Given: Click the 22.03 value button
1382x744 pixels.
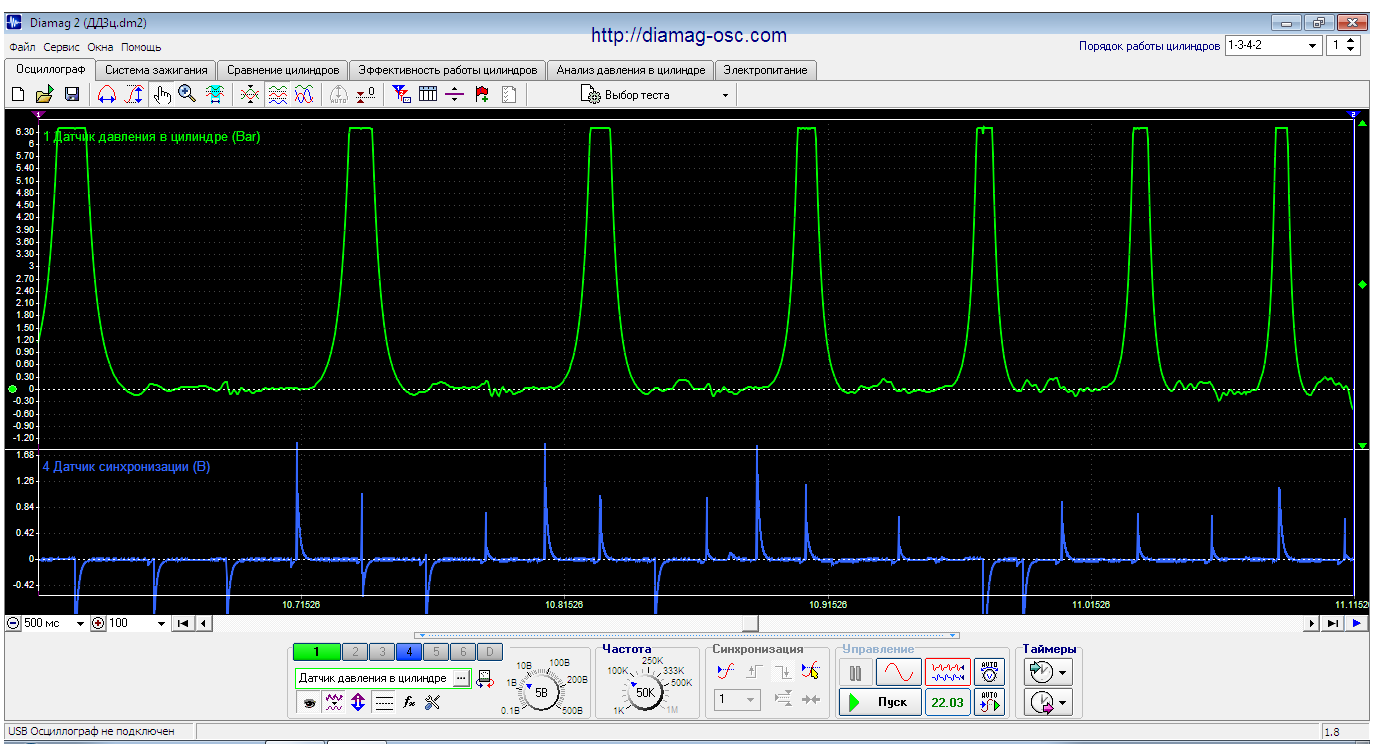Looking at the screenshot, I should (947, 702).
